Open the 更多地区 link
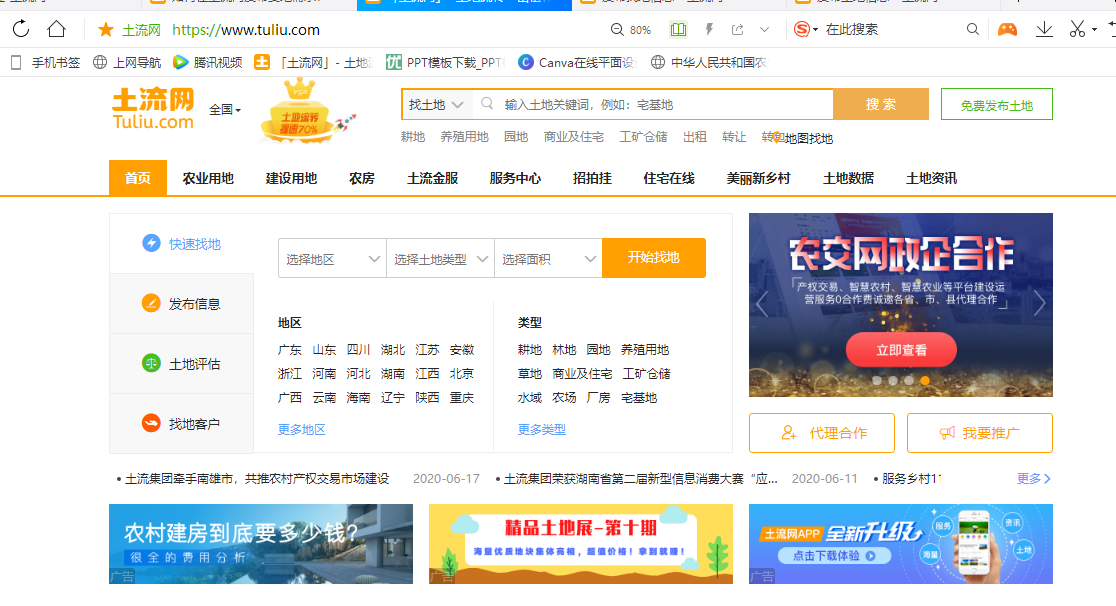This screenshot has height=606, width=1116. pos(302,429)
